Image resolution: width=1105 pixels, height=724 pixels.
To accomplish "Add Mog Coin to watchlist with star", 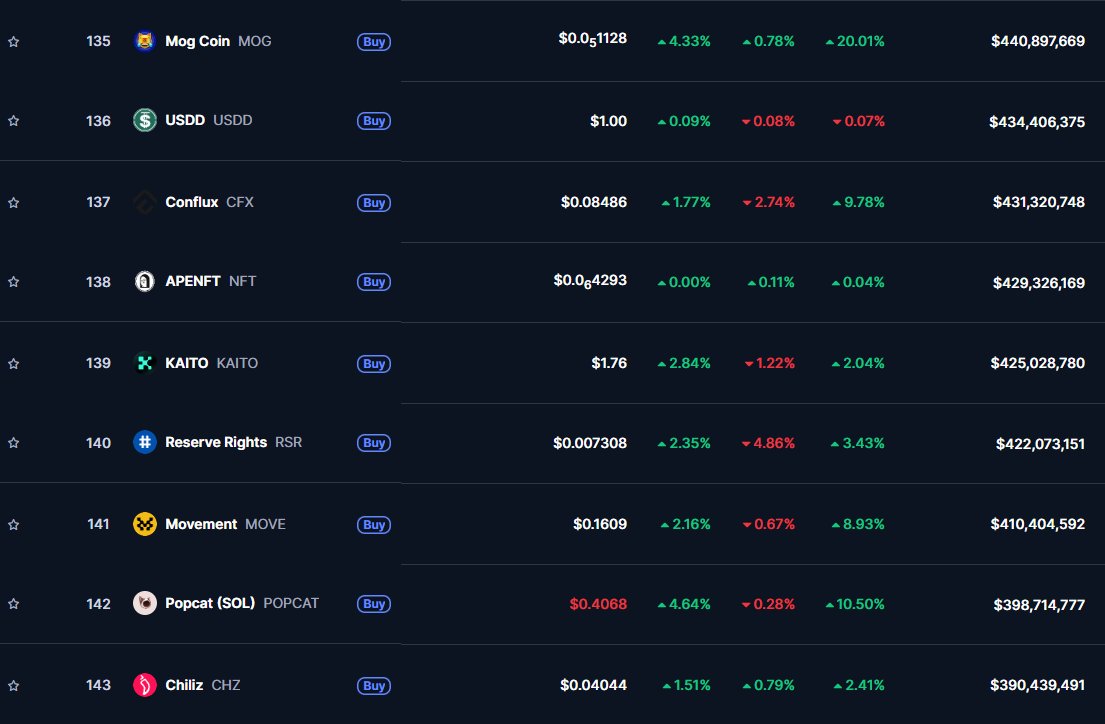I will pyautogui.click(x=13, y=42).
